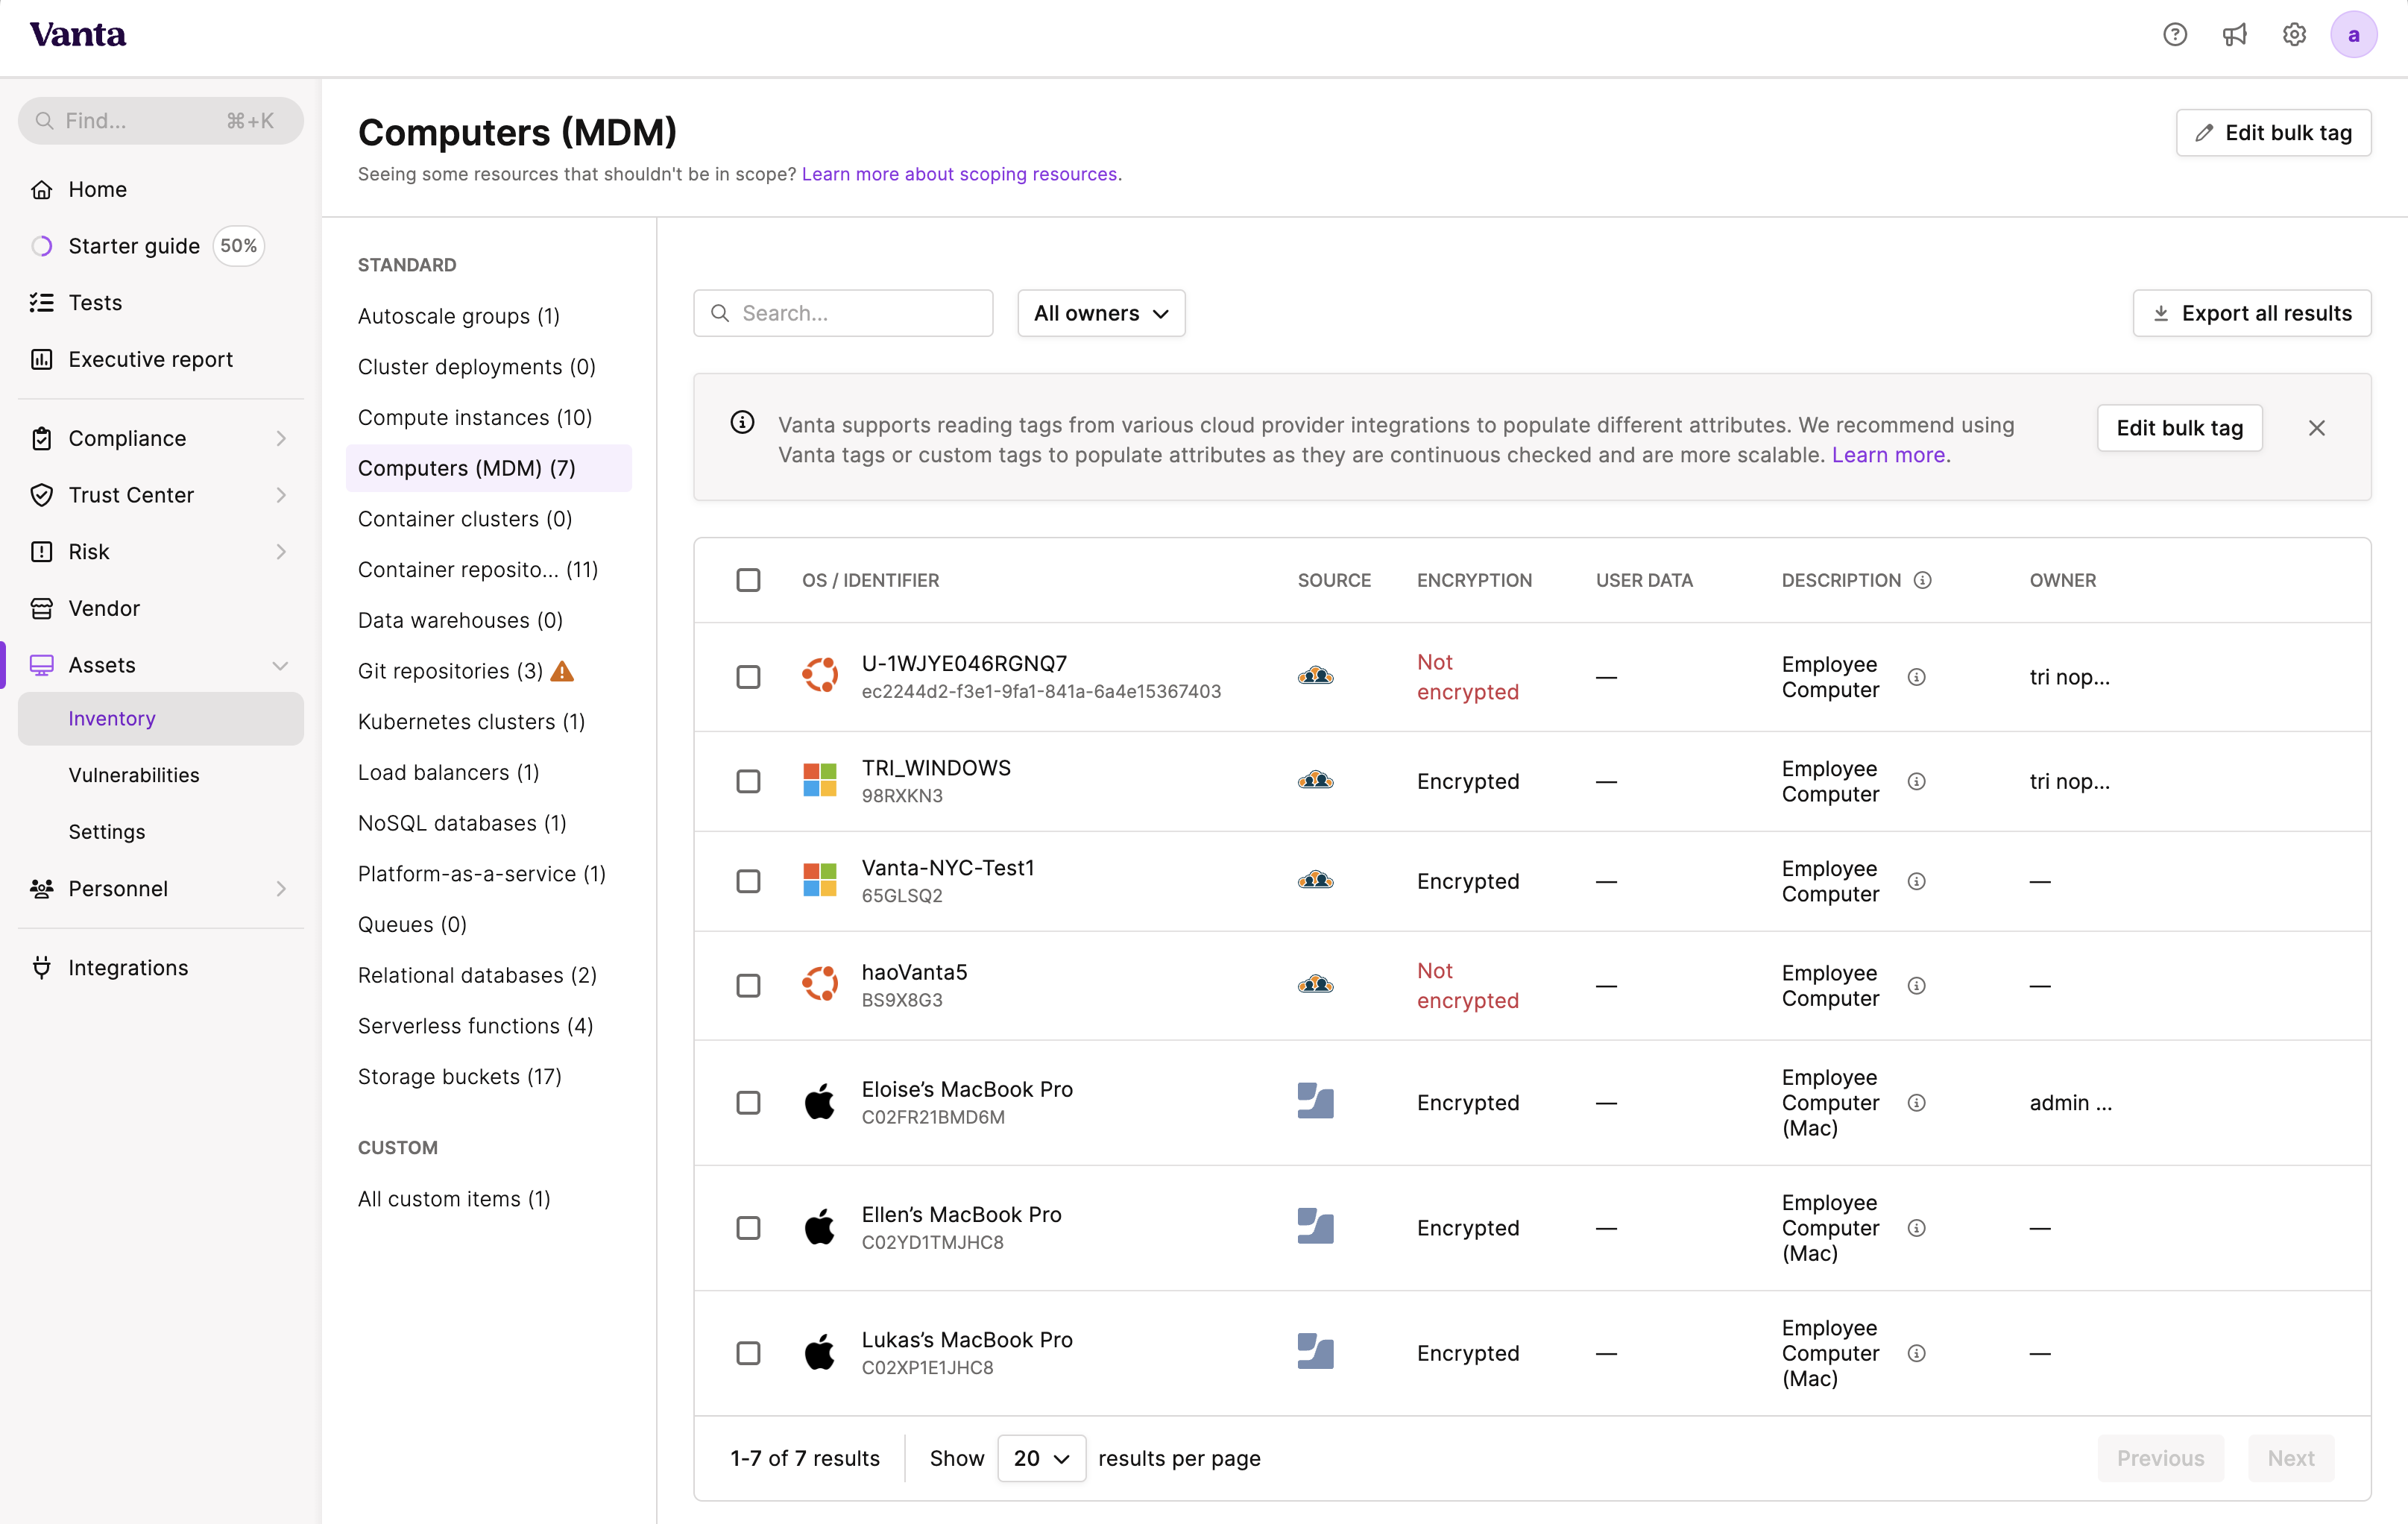Dismiss the tags info banner
Screen dimensions: 2408x1524
(x=2316, y=428)
